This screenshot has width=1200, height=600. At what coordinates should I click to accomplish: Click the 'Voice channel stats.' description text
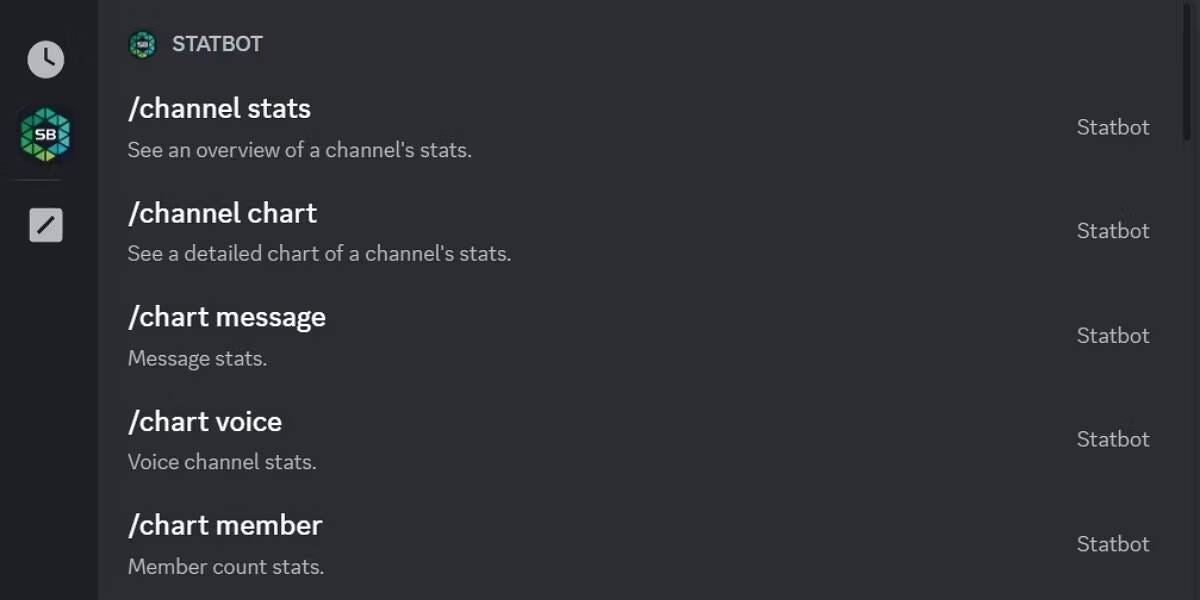click(221, 462)
